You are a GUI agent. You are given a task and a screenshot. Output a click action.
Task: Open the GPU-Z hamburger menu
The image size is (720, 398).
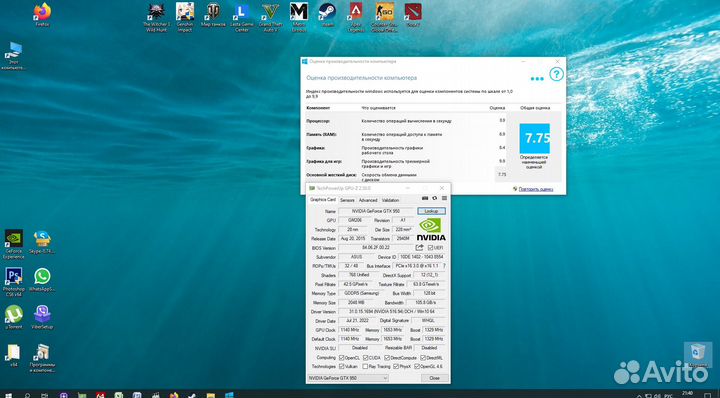444,198
